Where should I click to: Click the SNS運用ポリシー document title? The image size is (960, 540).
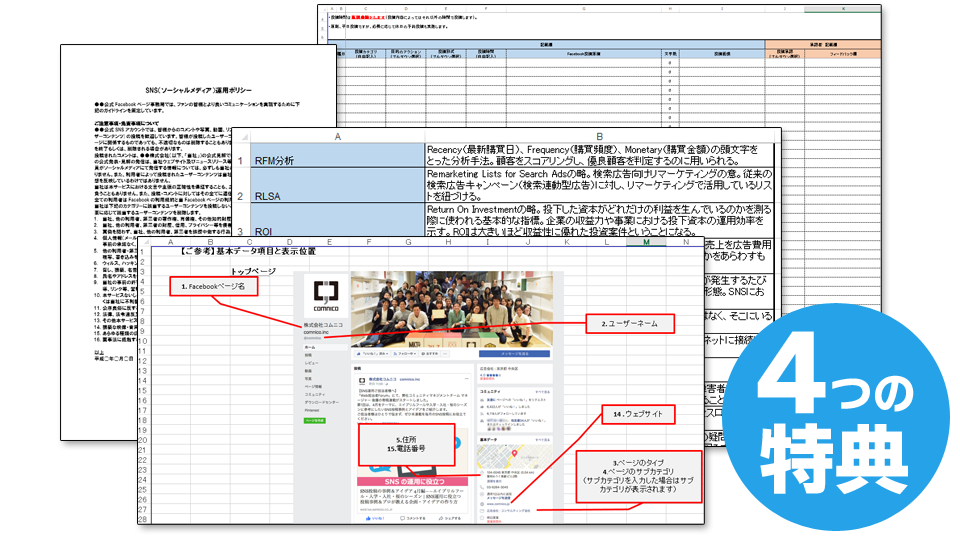click(x=198, y=91)
